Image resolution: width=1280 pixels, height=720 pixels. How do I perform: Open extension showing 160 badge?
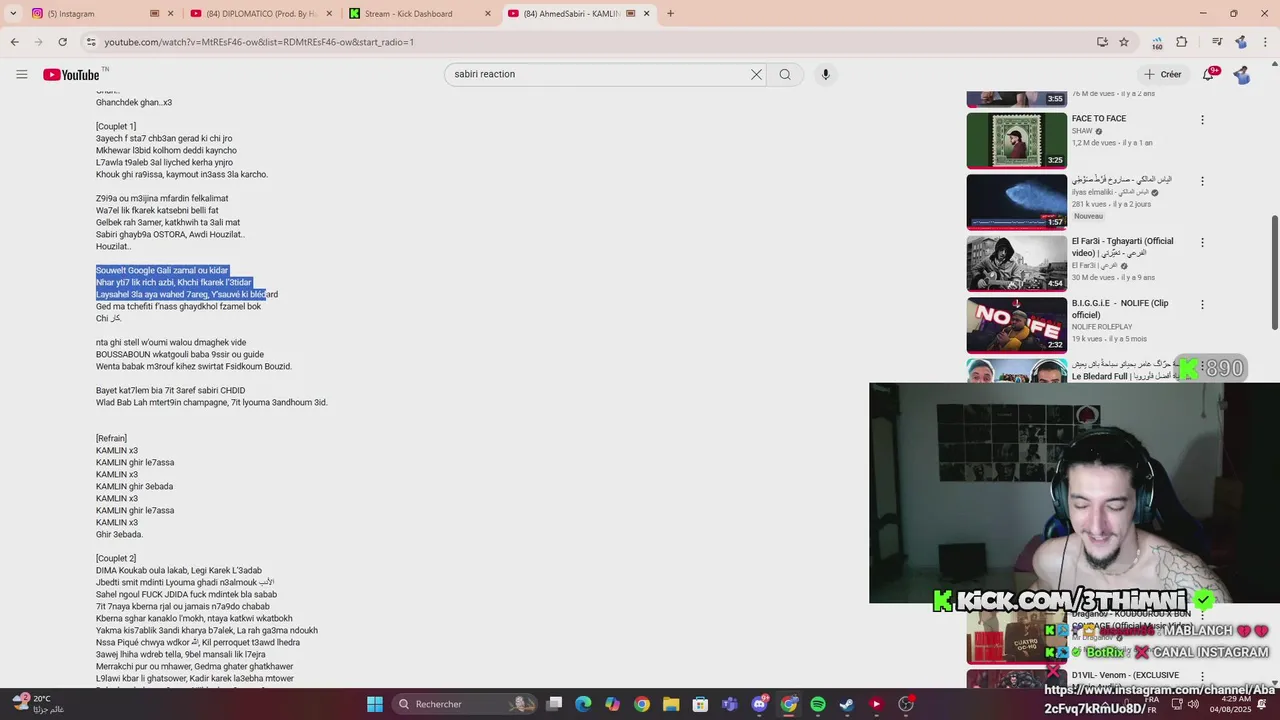[x=1157, y=42]
